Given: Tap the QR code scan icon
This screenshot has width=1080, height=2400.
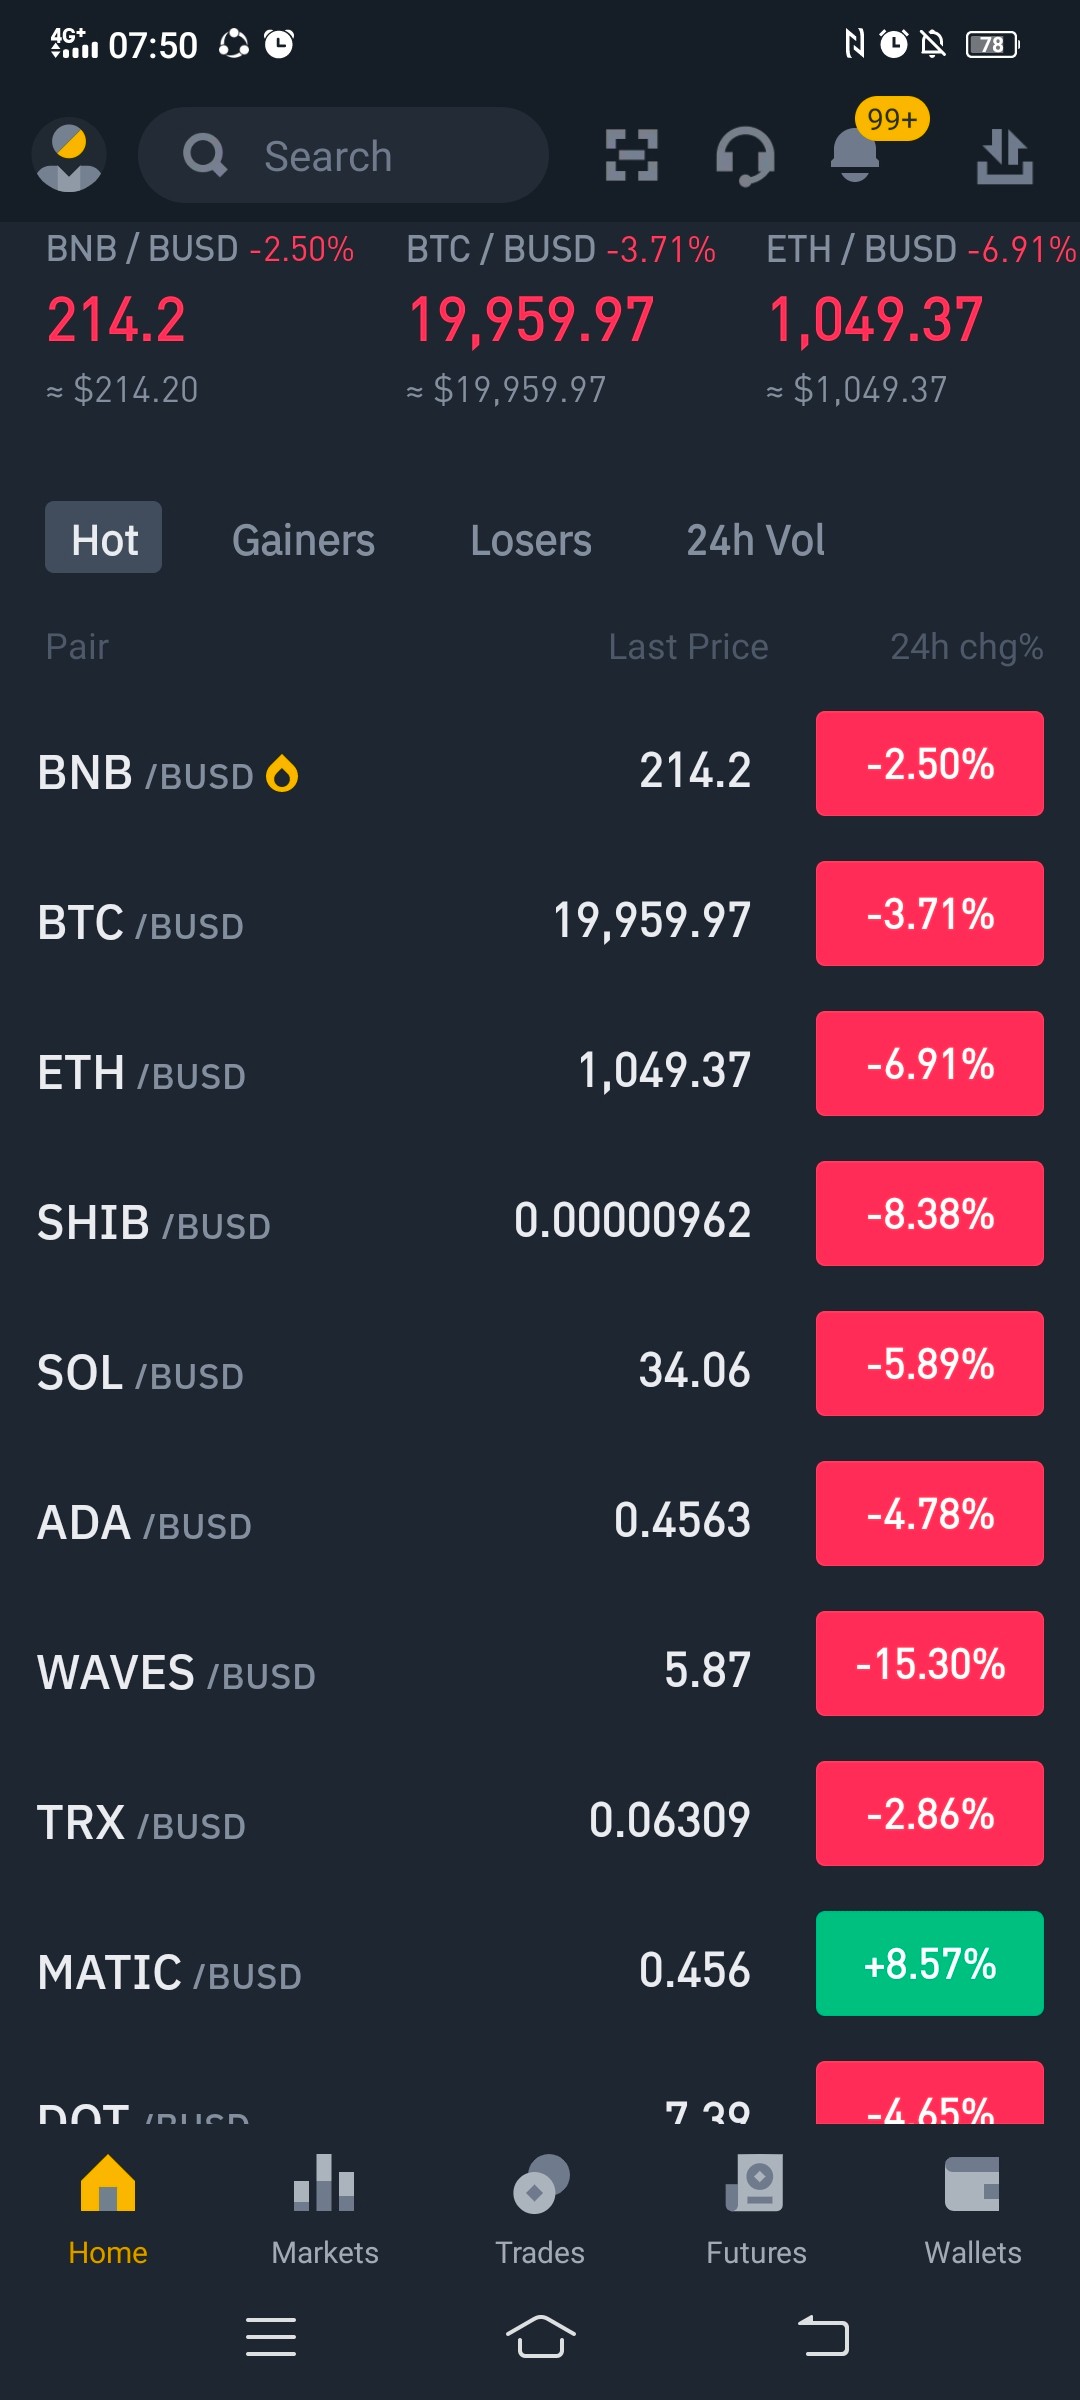Looking at the screenshot, I should coord(632,156).
